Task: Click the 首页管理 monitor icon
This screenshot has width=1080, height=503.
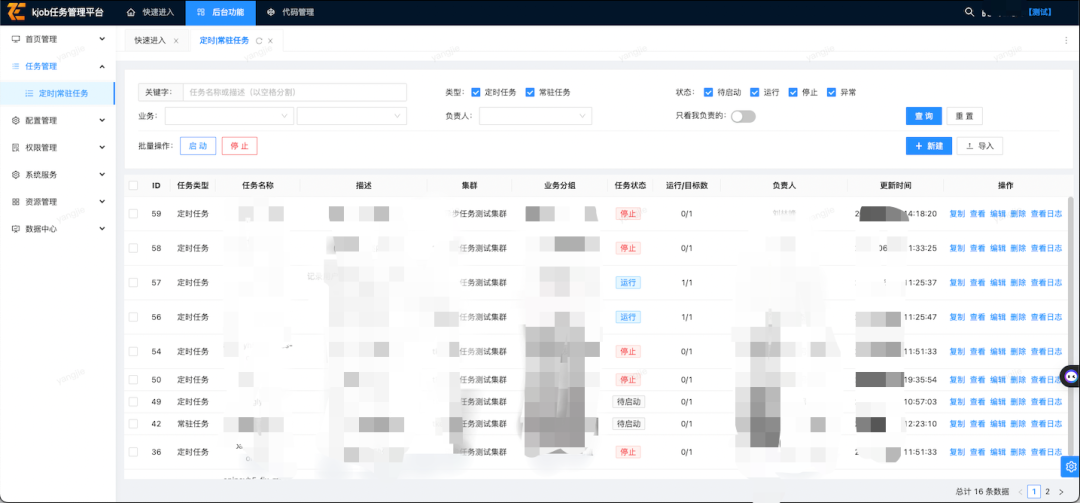Action: pyautogui.click(x=16, y=39)
